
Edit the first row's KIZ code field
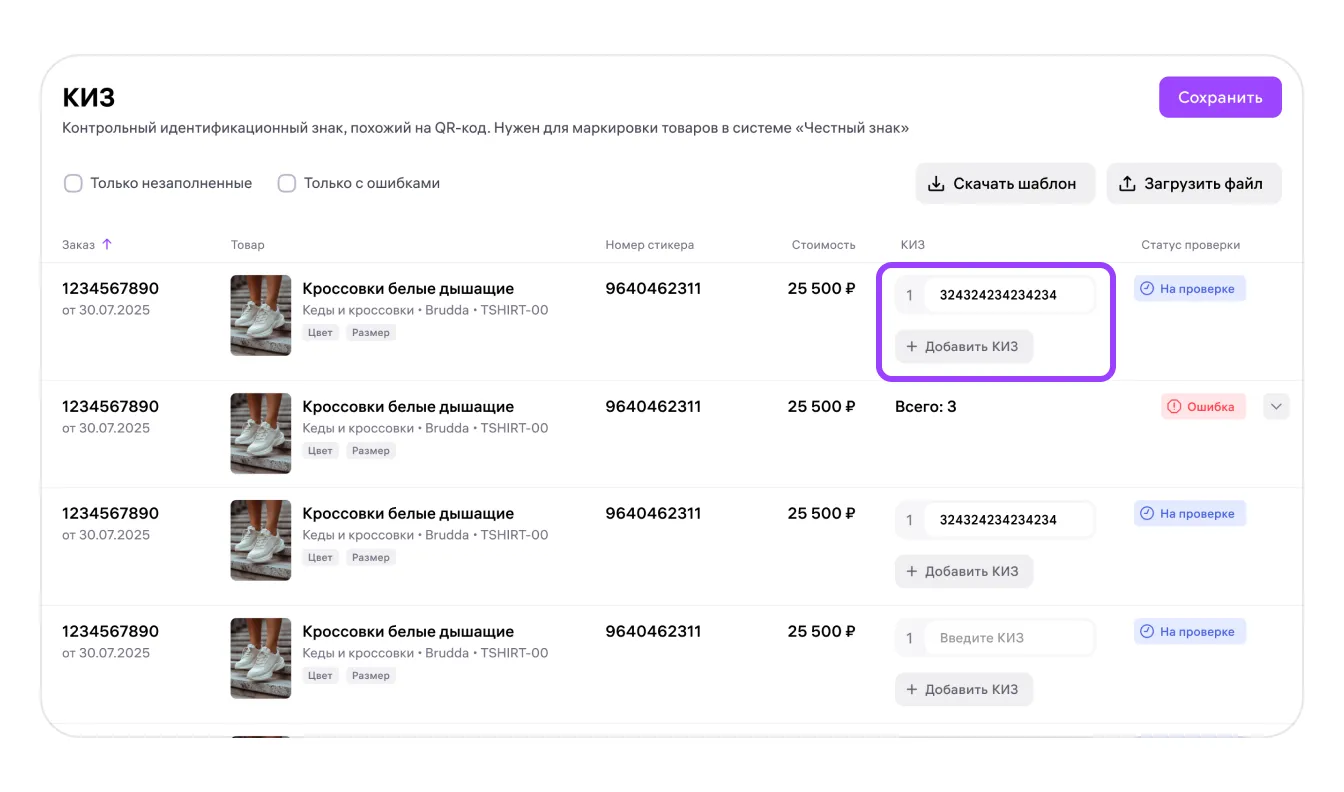tap(1006, 295)
